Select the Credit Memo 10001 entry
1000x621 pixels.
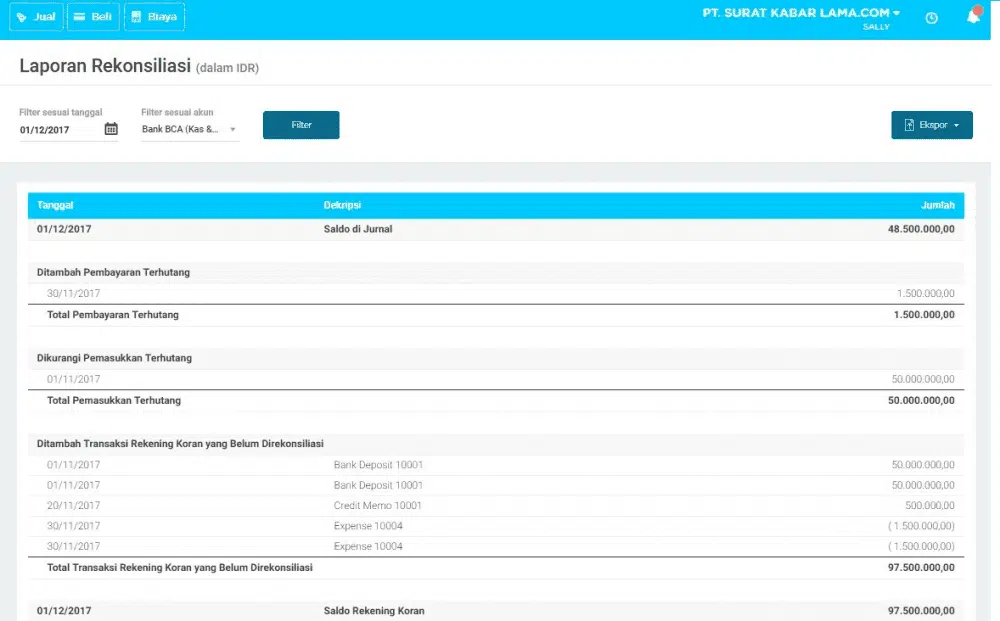tap(377, 506)
